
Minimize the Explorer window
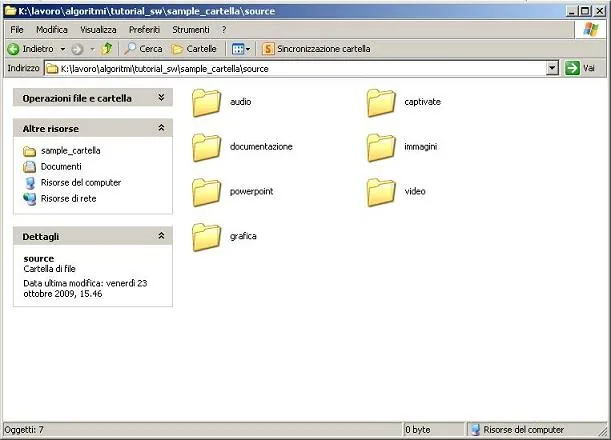[x=571, y=11]
